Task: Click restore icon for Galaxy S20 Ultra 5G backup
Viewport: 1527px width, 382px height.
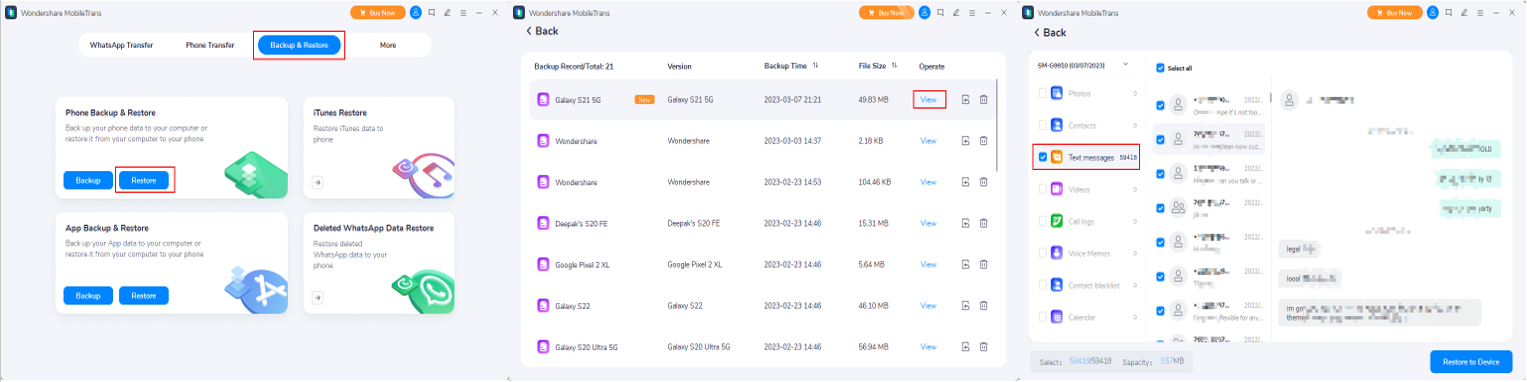Action: pyautogui.click(x=966, y=346)
